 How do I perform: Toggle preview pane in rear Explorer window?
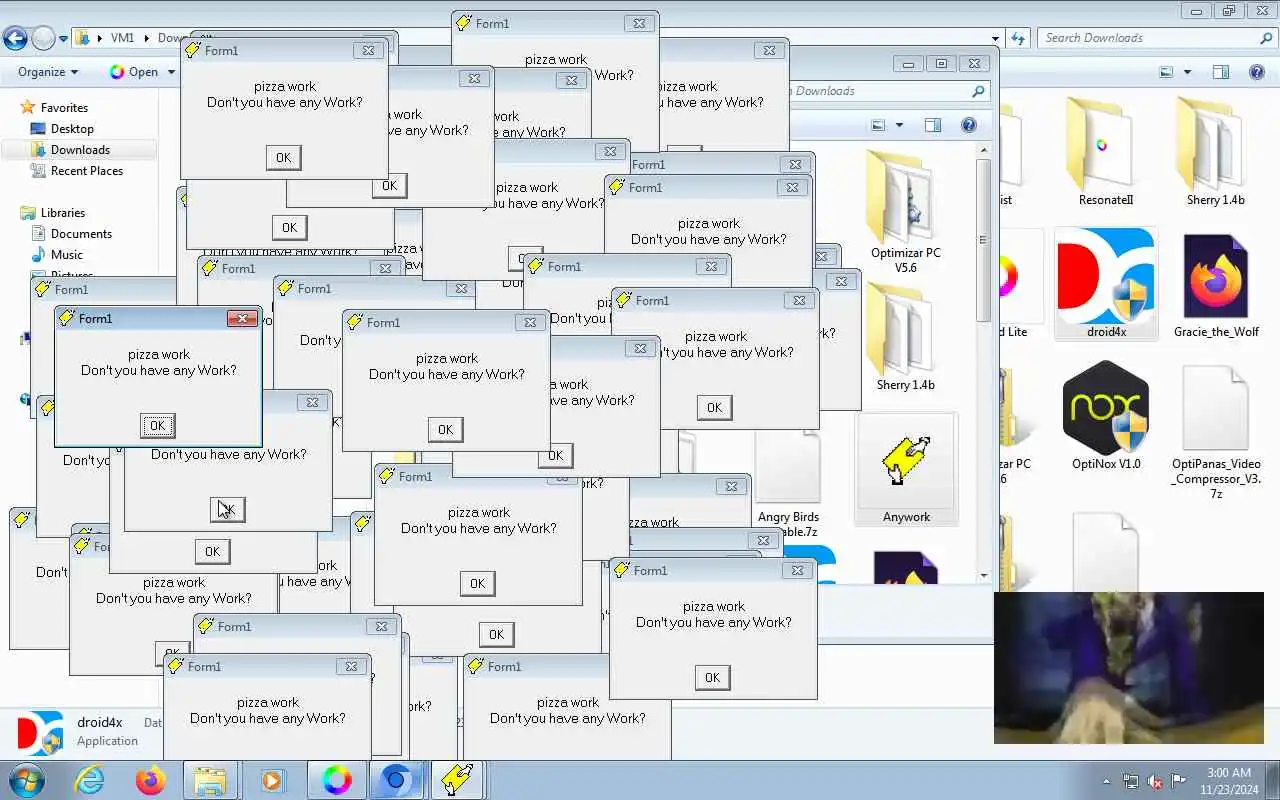1221,72
